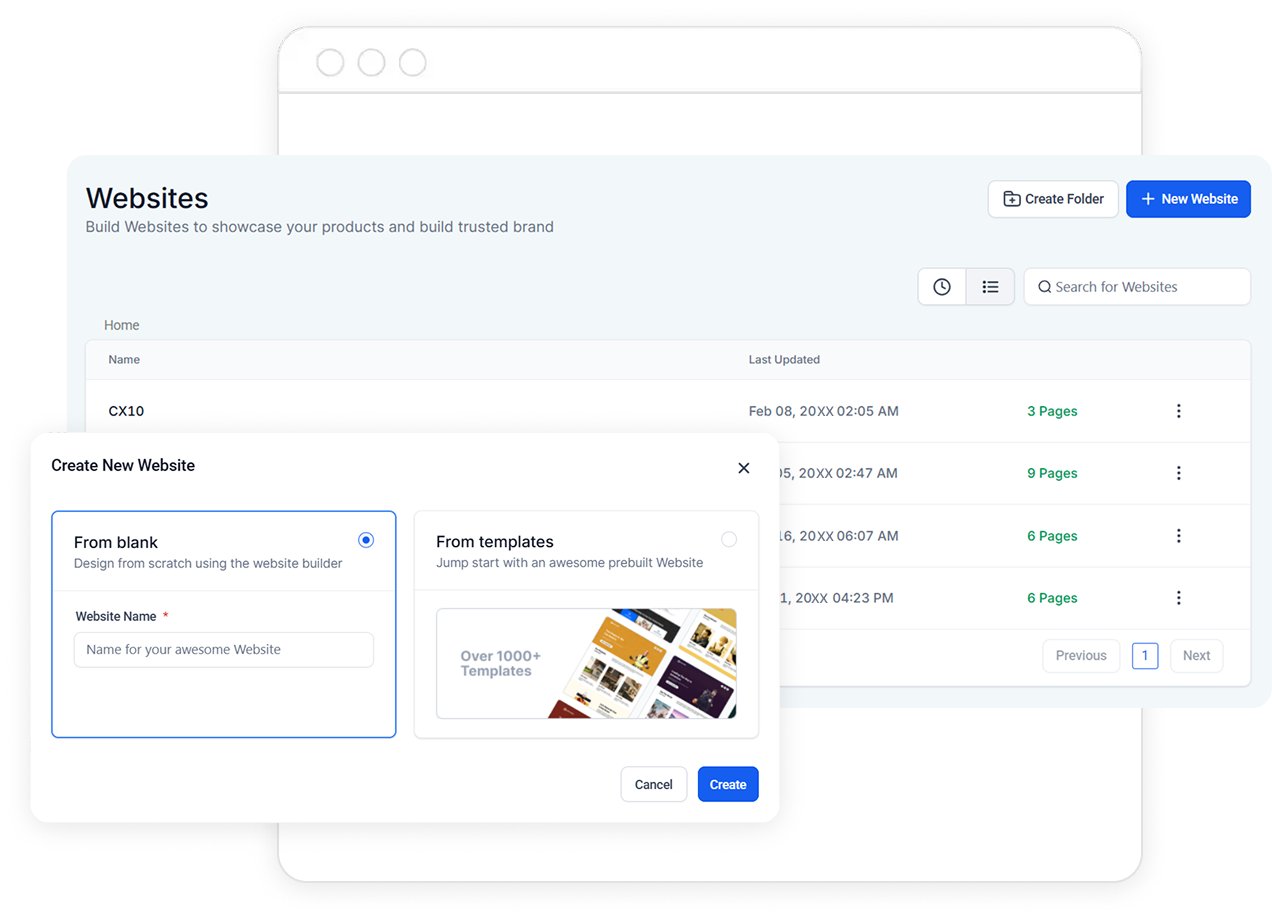Viewport: 1272px width, 917px height.
Task: Close the Create New Website dialog
Action: [743, 468]
